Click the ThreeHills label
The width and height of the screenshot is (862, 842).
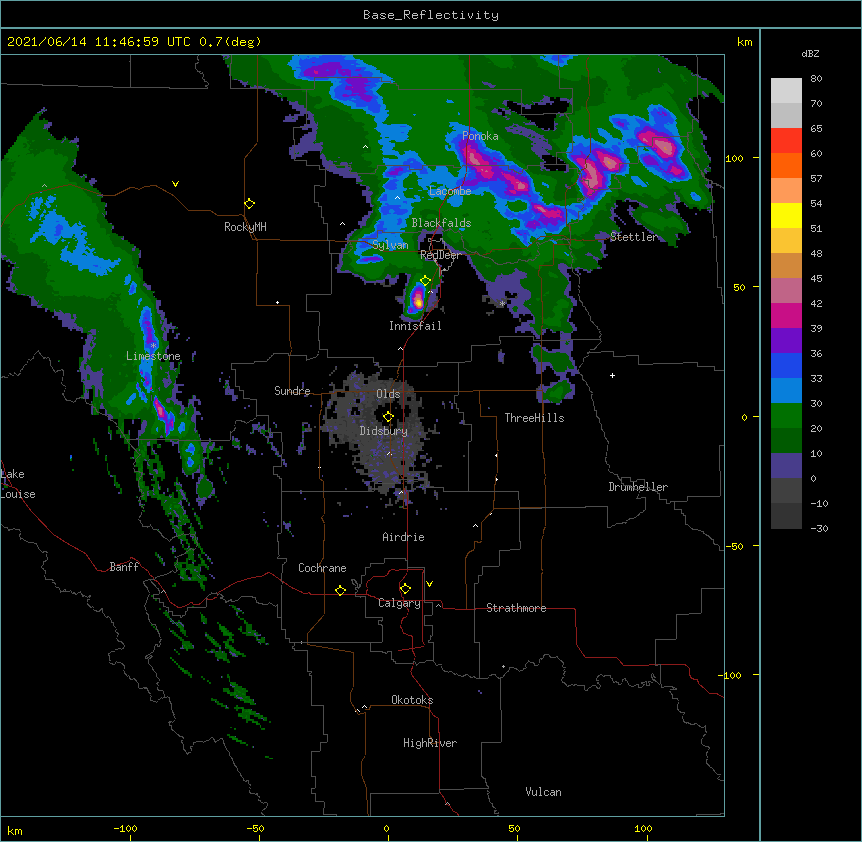click(x=534, y=418)
